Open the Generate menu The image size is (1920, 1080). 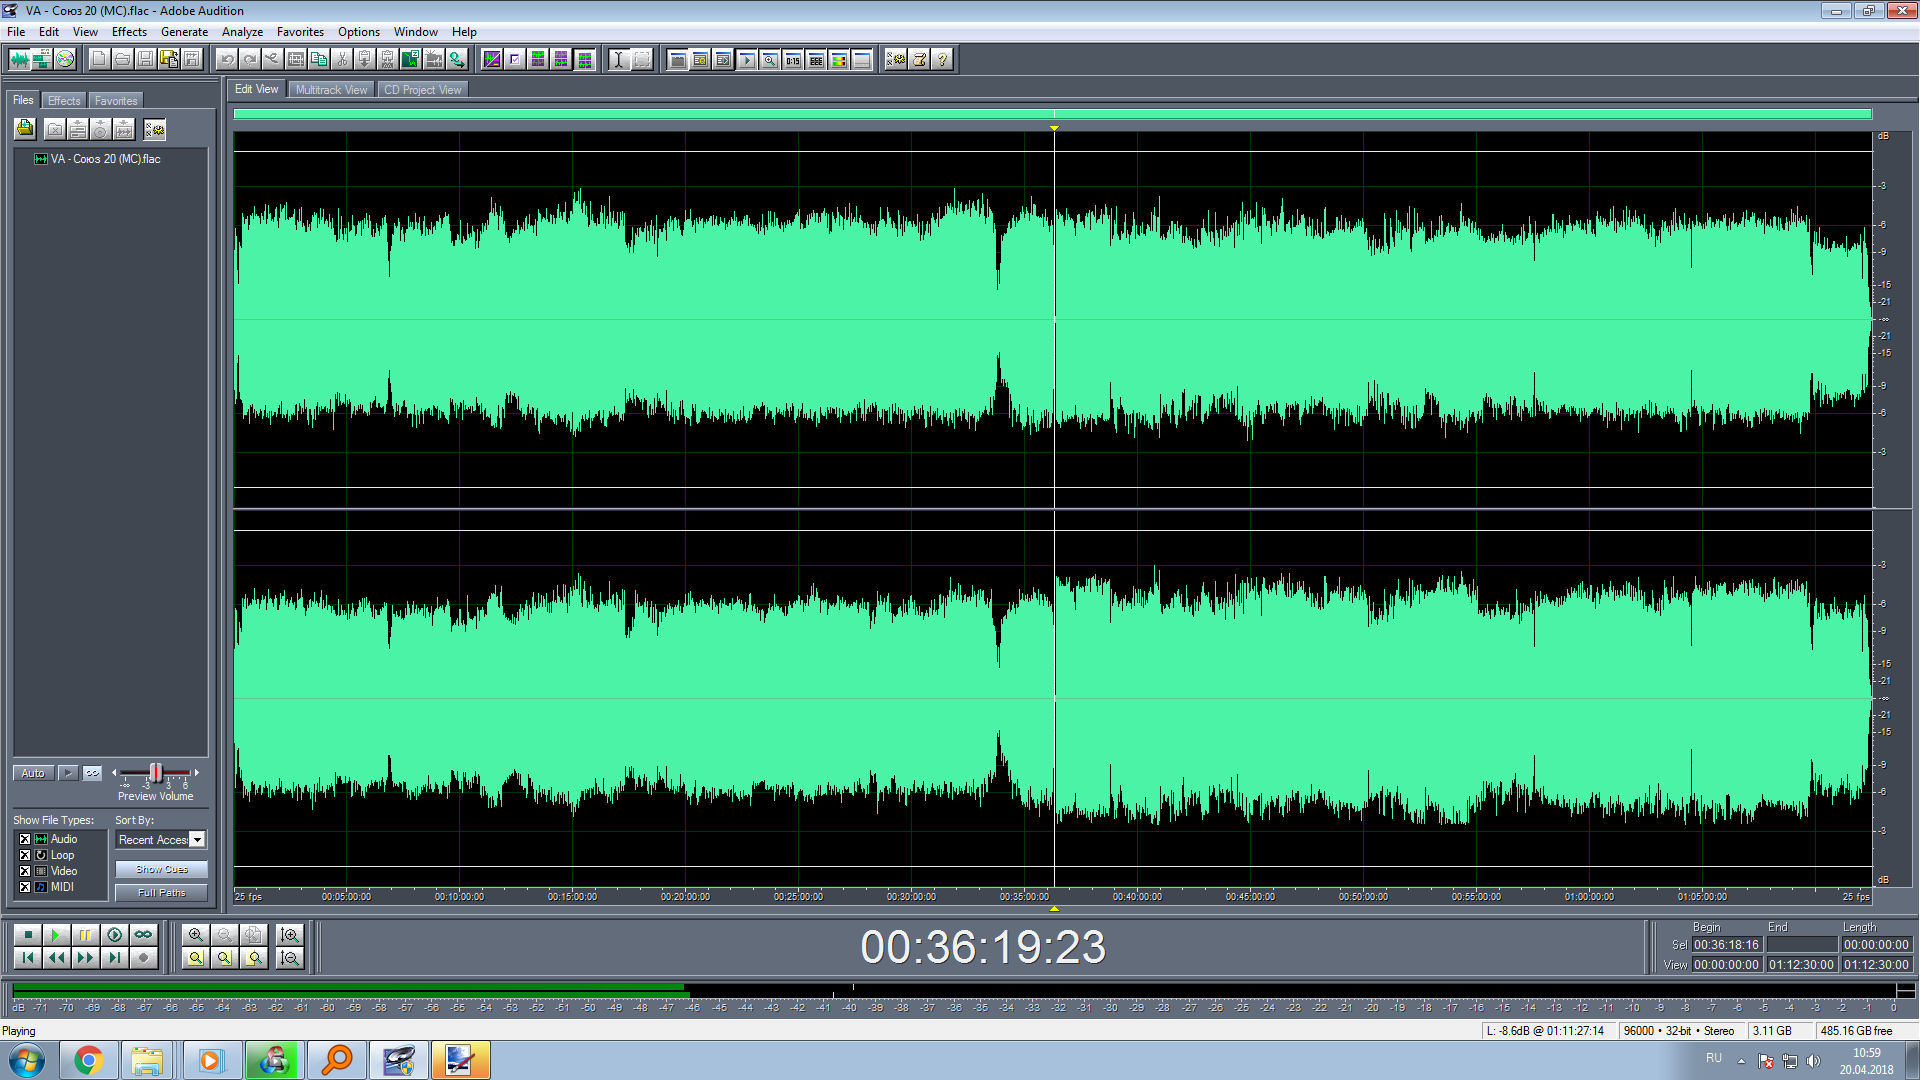click(184, 32)
